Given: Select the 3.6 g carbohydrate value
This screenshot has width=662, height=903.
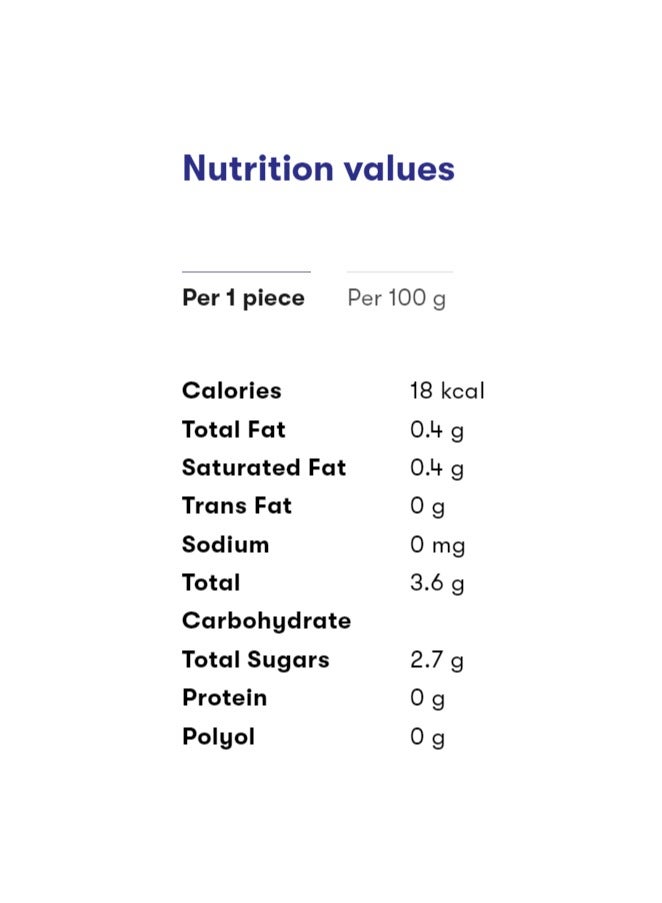Looking at the screenshot, I should click(437, 583).
